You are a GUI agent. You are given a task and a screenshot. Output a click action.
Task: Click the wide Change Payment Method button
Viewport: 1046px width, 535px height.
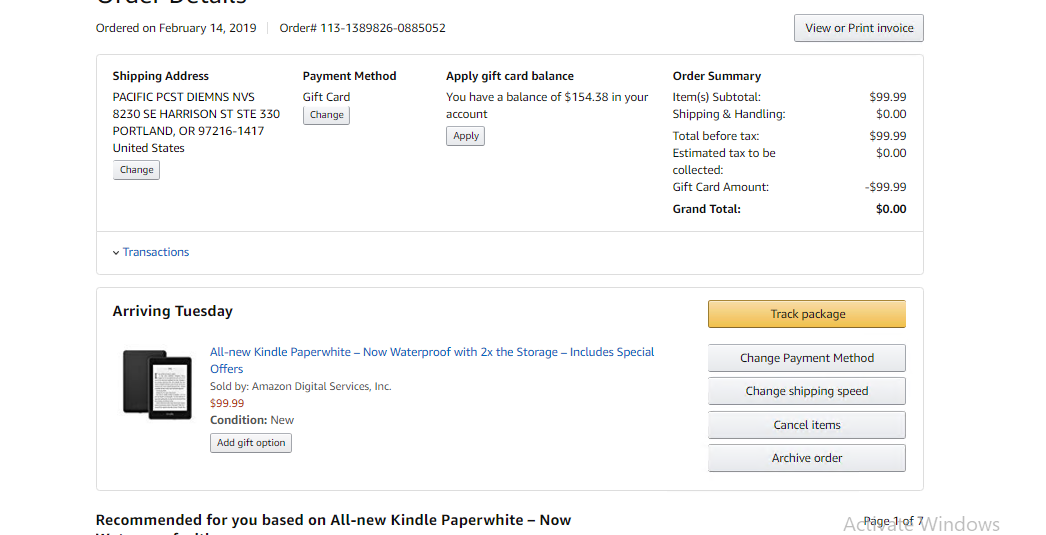click(x=806, y=358)
